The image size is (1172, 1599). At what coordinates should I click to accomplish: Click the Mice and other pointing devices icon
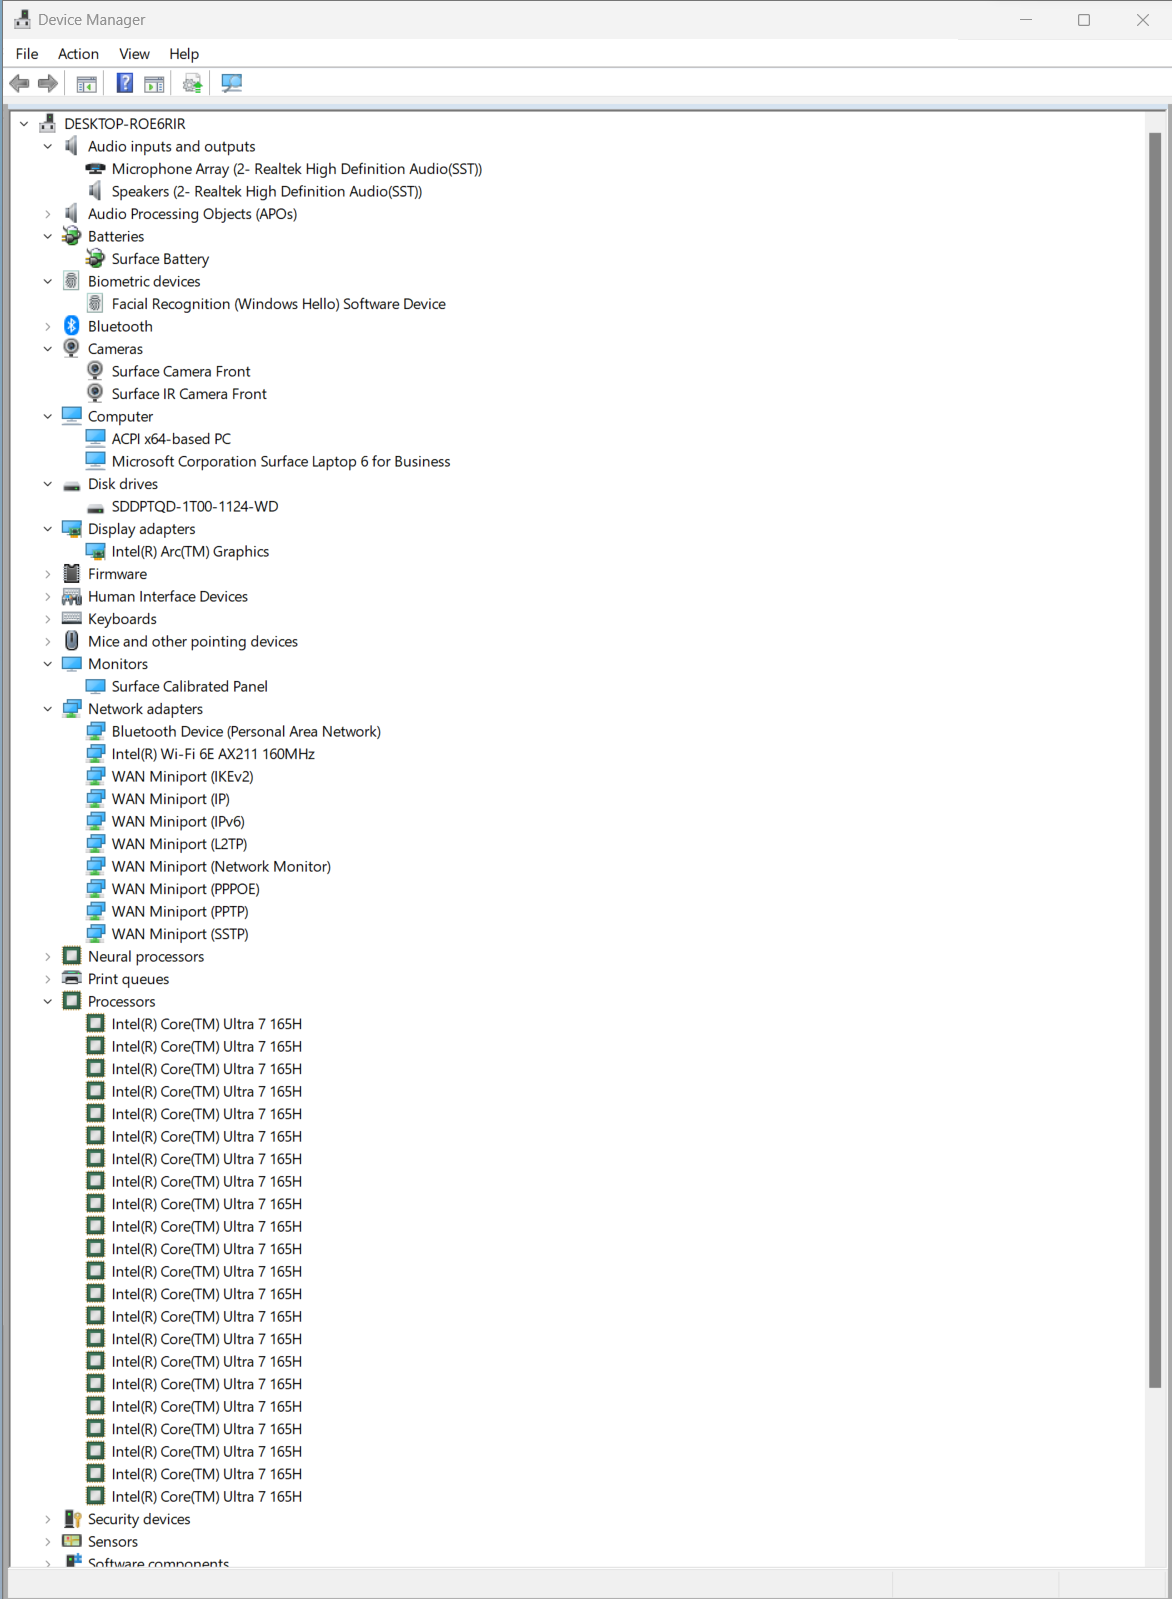click(x=72, y=641)
